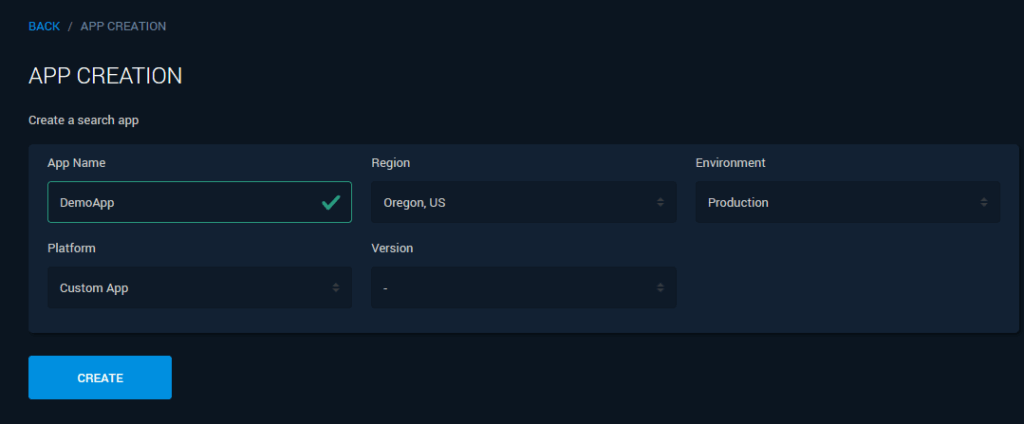Screen dimensions: 1024x424
Task: Click the App Name field label
Action: coord(76,163)
